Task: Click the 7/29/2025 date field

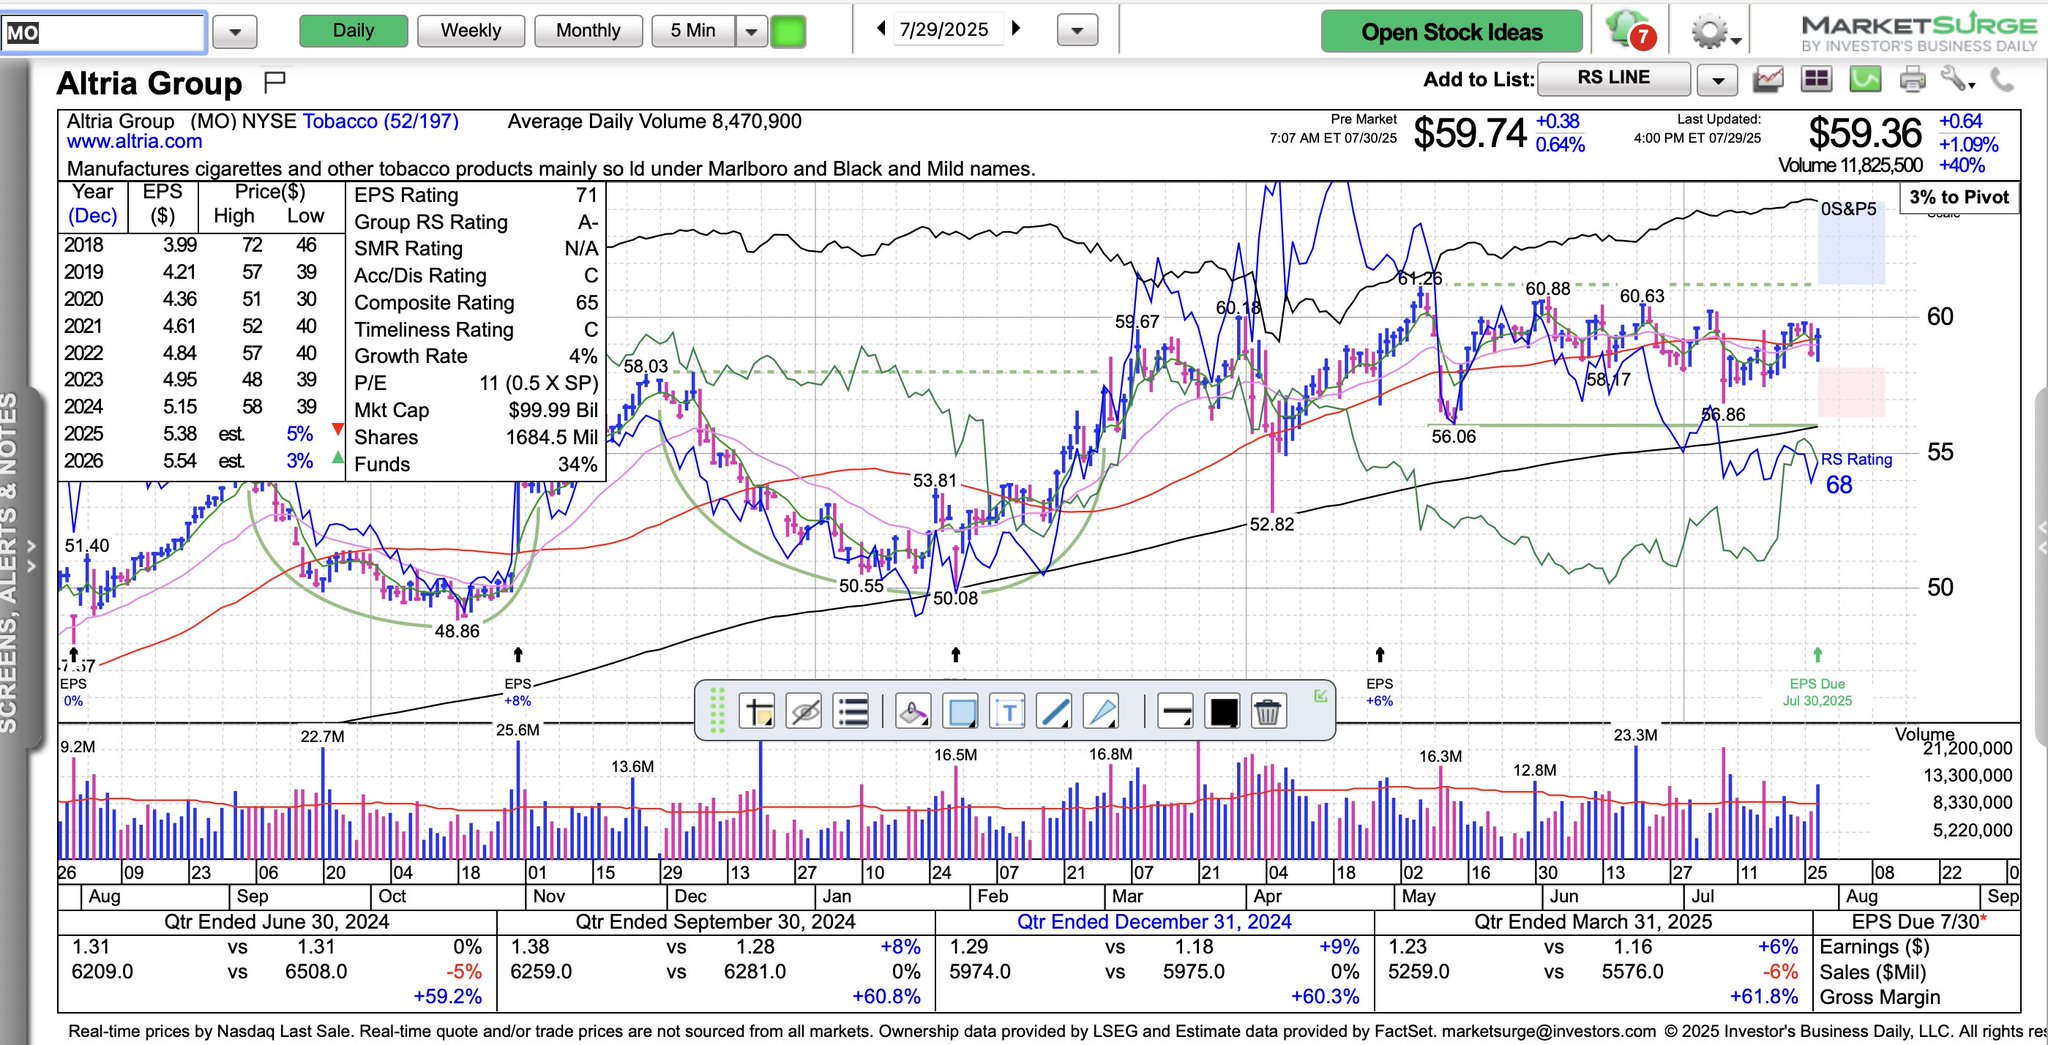Action: click(944, 30)
